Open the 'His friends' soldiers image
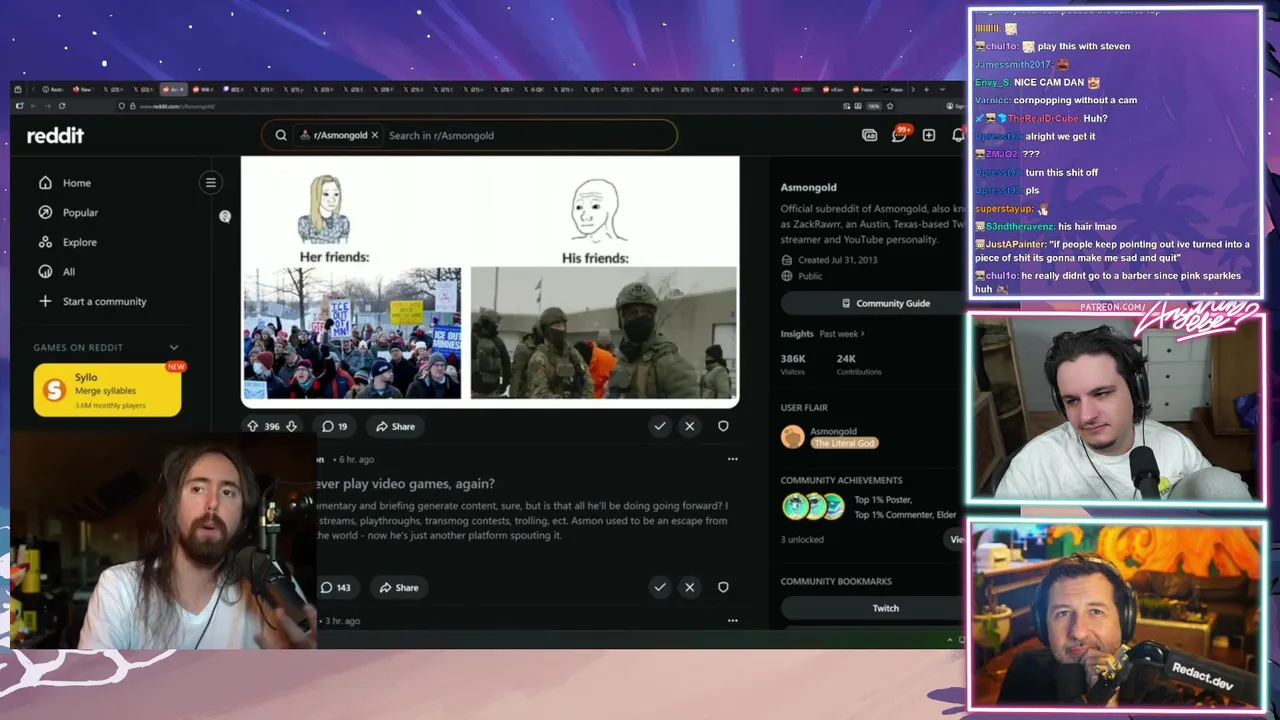This screenshot has width=1280, height=720. pyautogui.click(x=603, y=333)
